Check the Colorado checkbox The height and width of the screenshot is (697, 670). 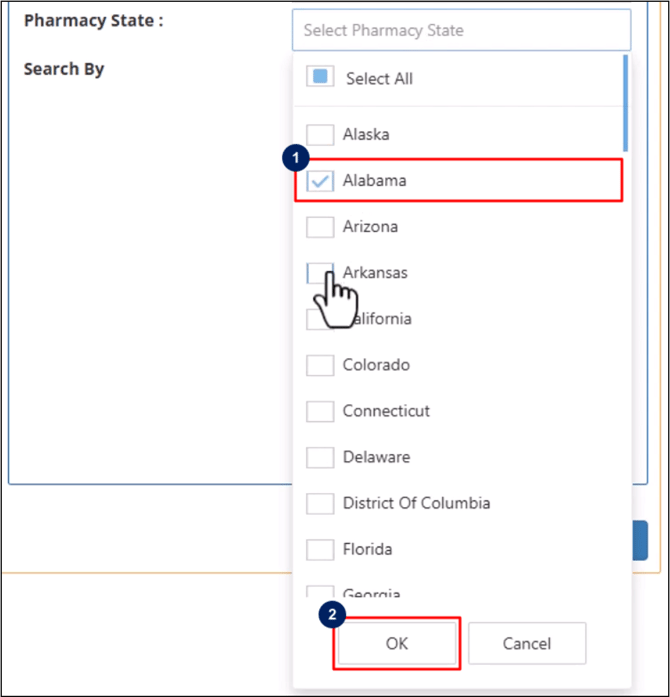tap(320, 365)
